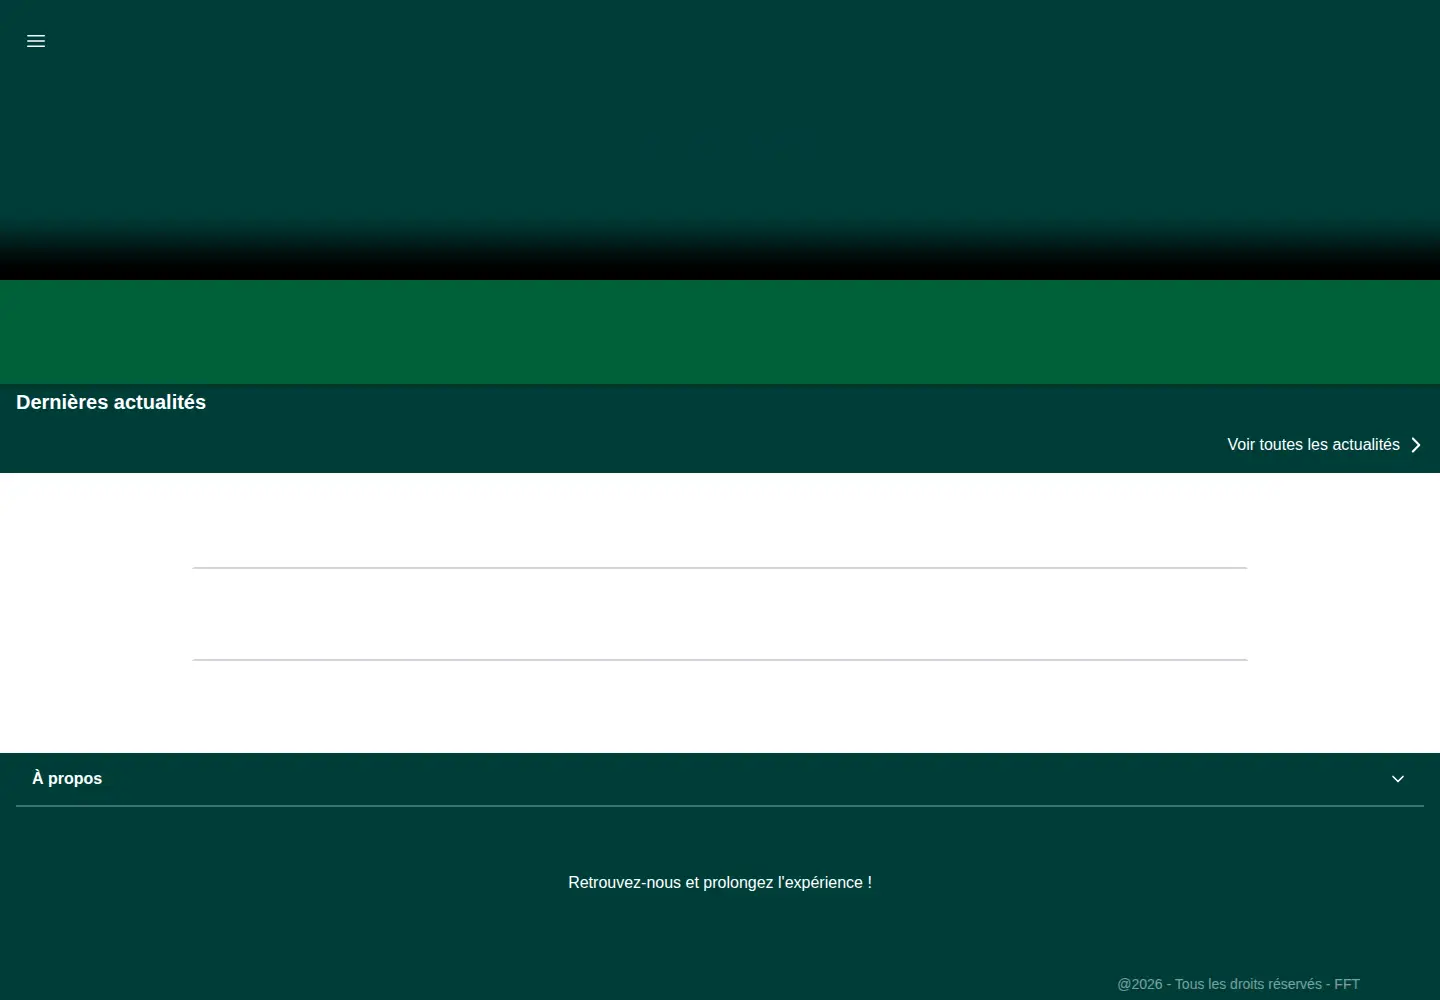Click '@2026 - Tous les droits réservés - FFT' text
1440x1000 pixels.
1238,984
